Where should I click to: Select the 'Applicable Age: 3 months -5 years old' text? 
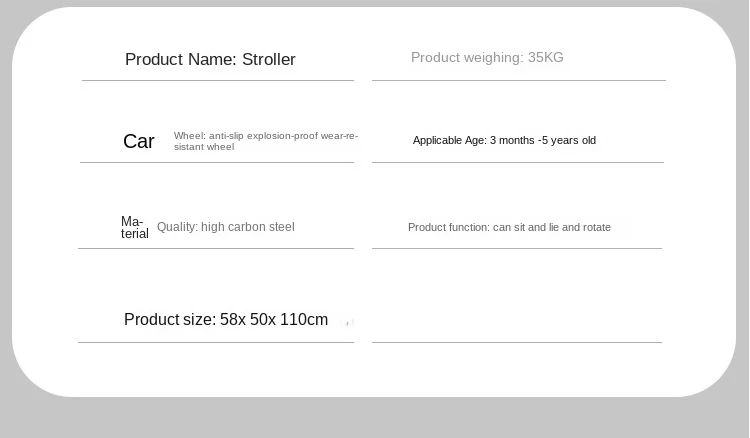click(x=504, y=140)
